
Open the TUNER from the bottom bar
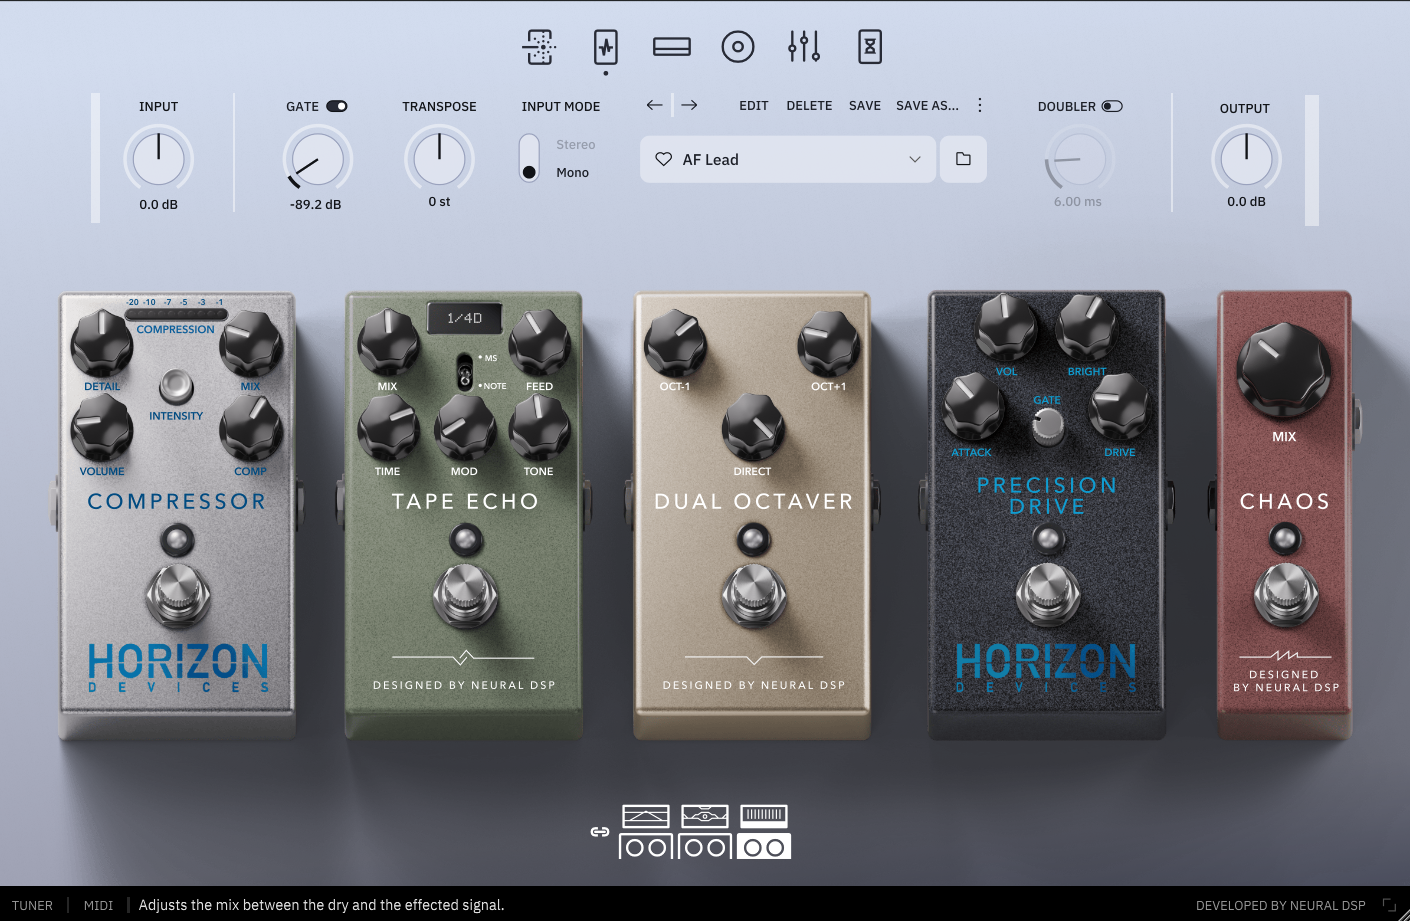click(32, 905)
